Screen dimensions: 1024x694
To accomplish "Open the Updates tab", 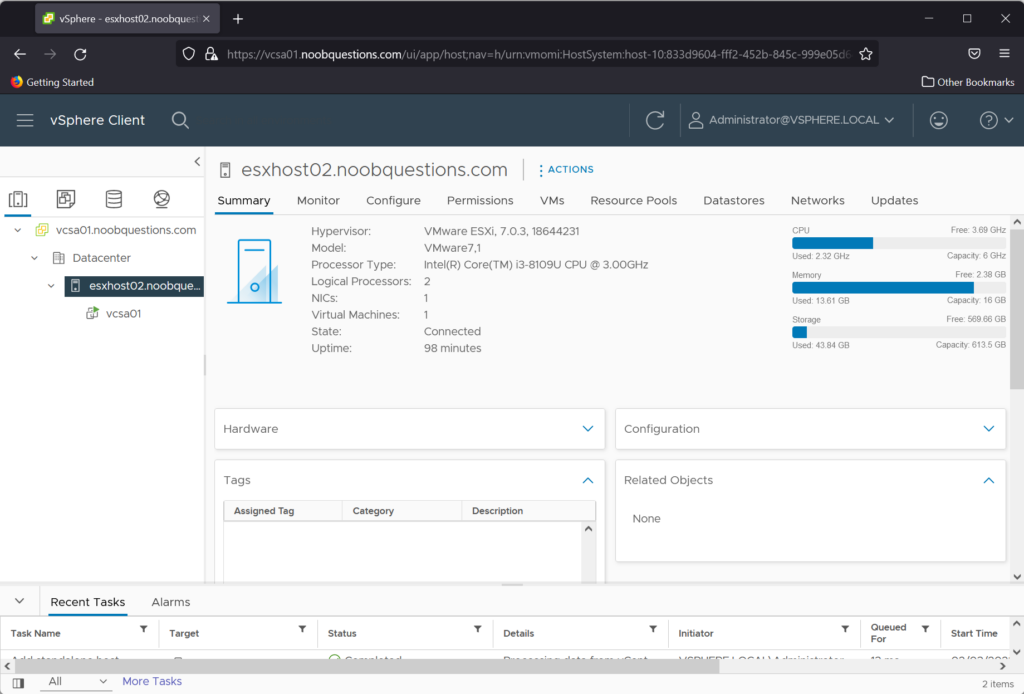I will pyautogui.click(x=894, y=200).
